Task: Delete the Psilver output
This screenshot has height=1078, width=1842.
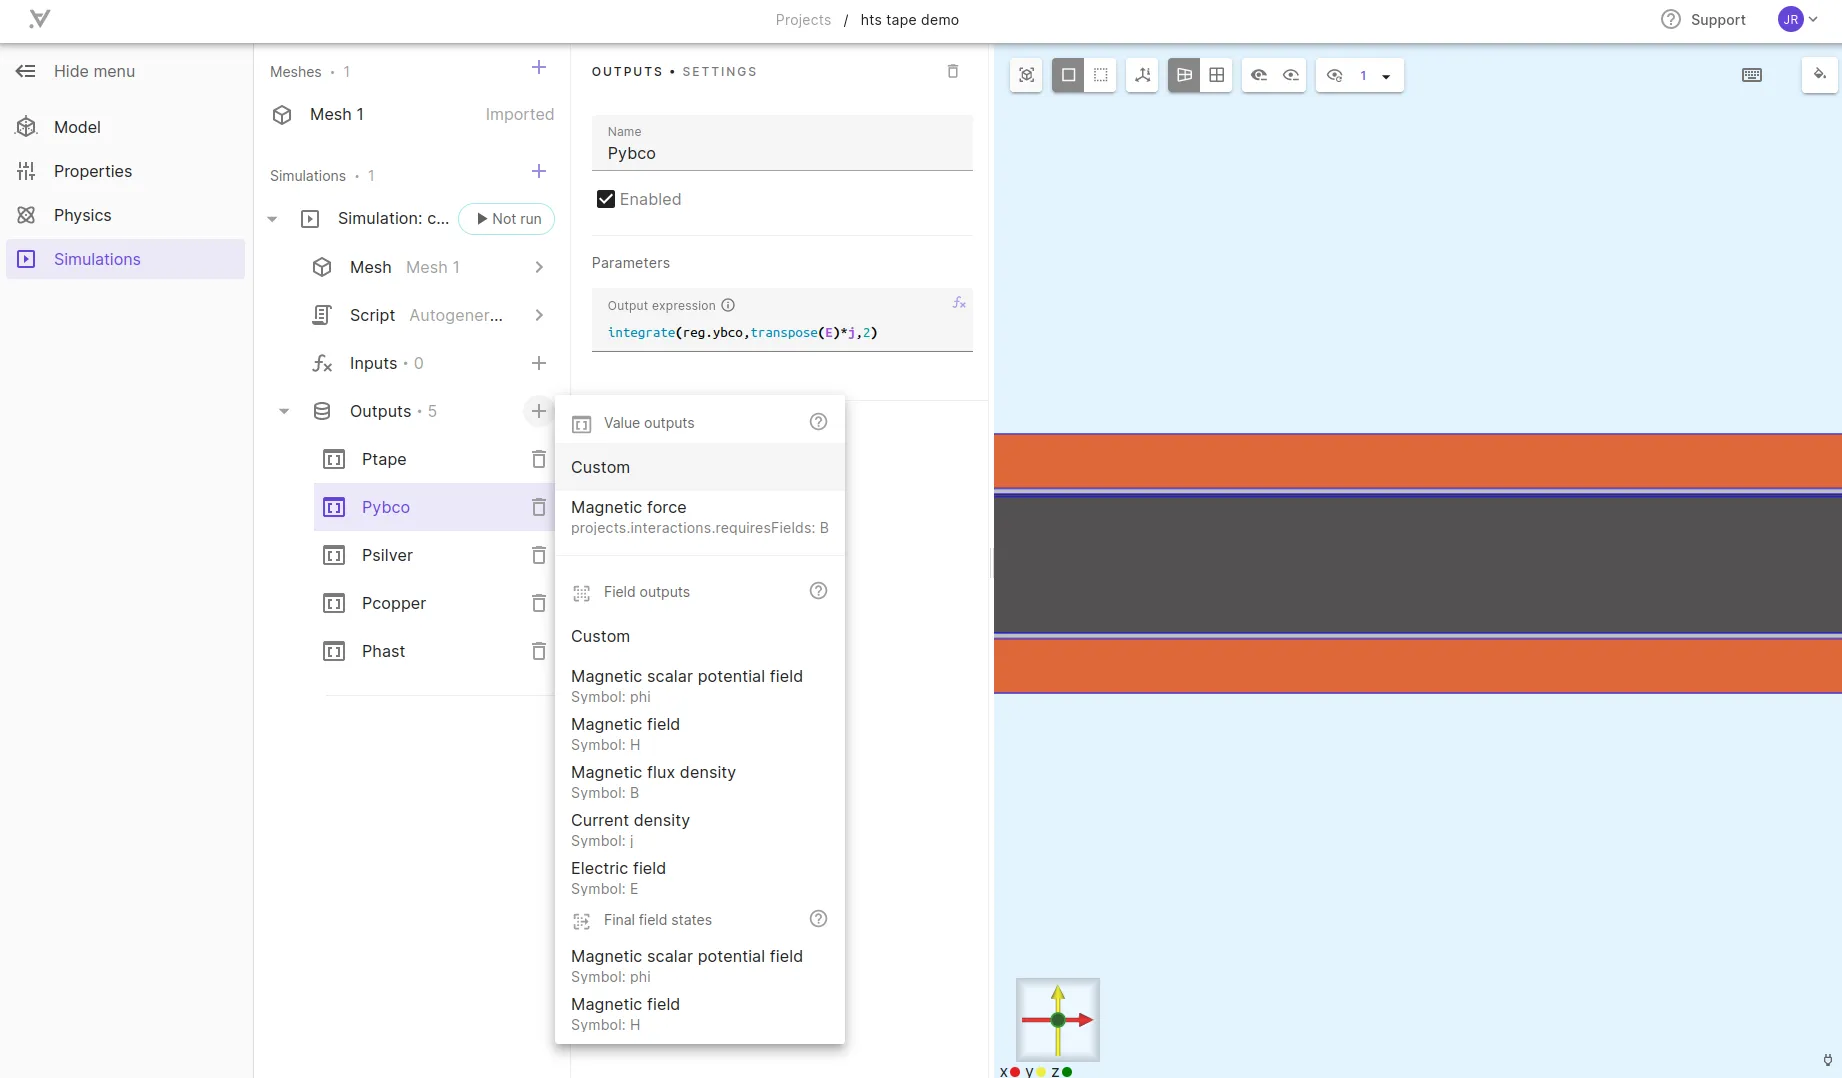Action: pyautogui.click(x=538, y=555)
